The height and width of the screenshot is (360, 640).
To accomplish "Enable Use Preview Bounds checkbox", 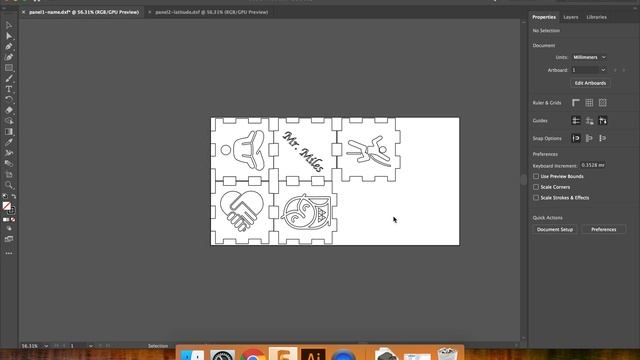I will [536, 176].
